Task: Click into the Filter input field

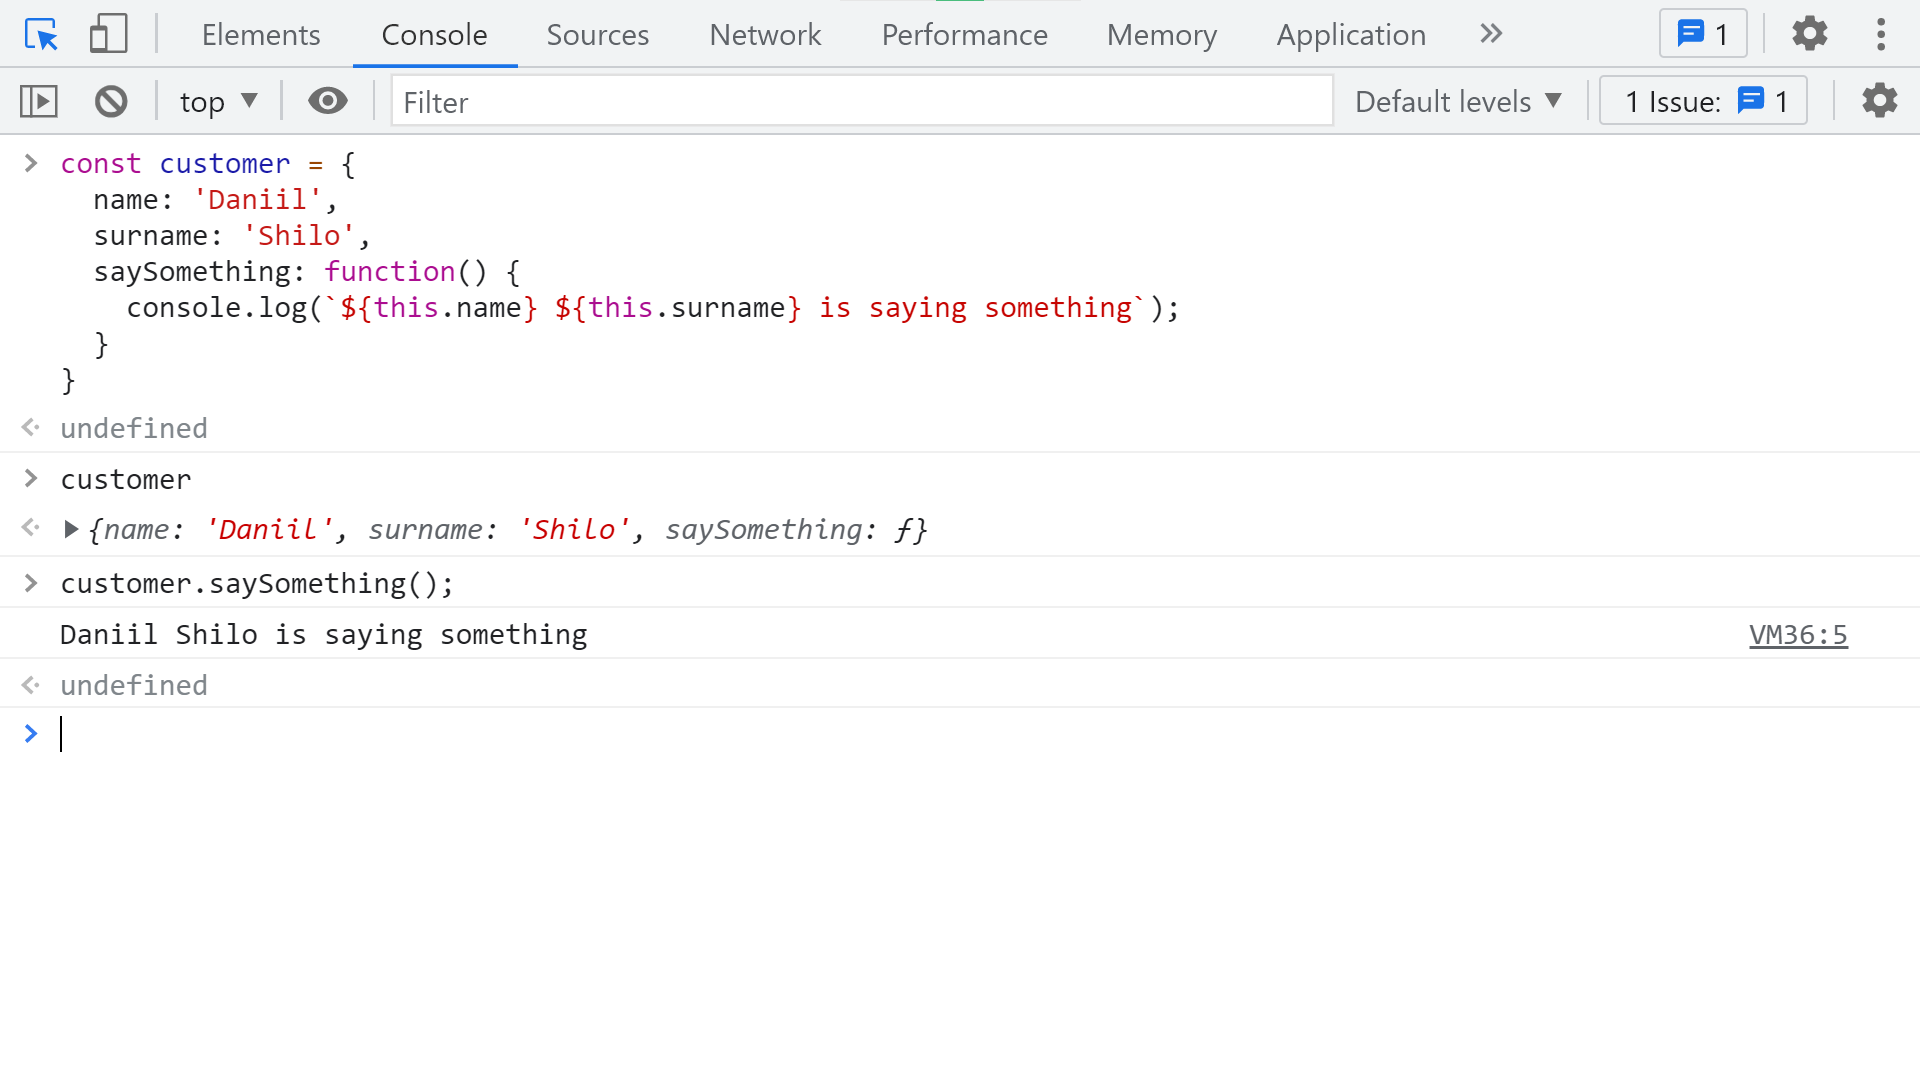Action: (x=860, y=101)
